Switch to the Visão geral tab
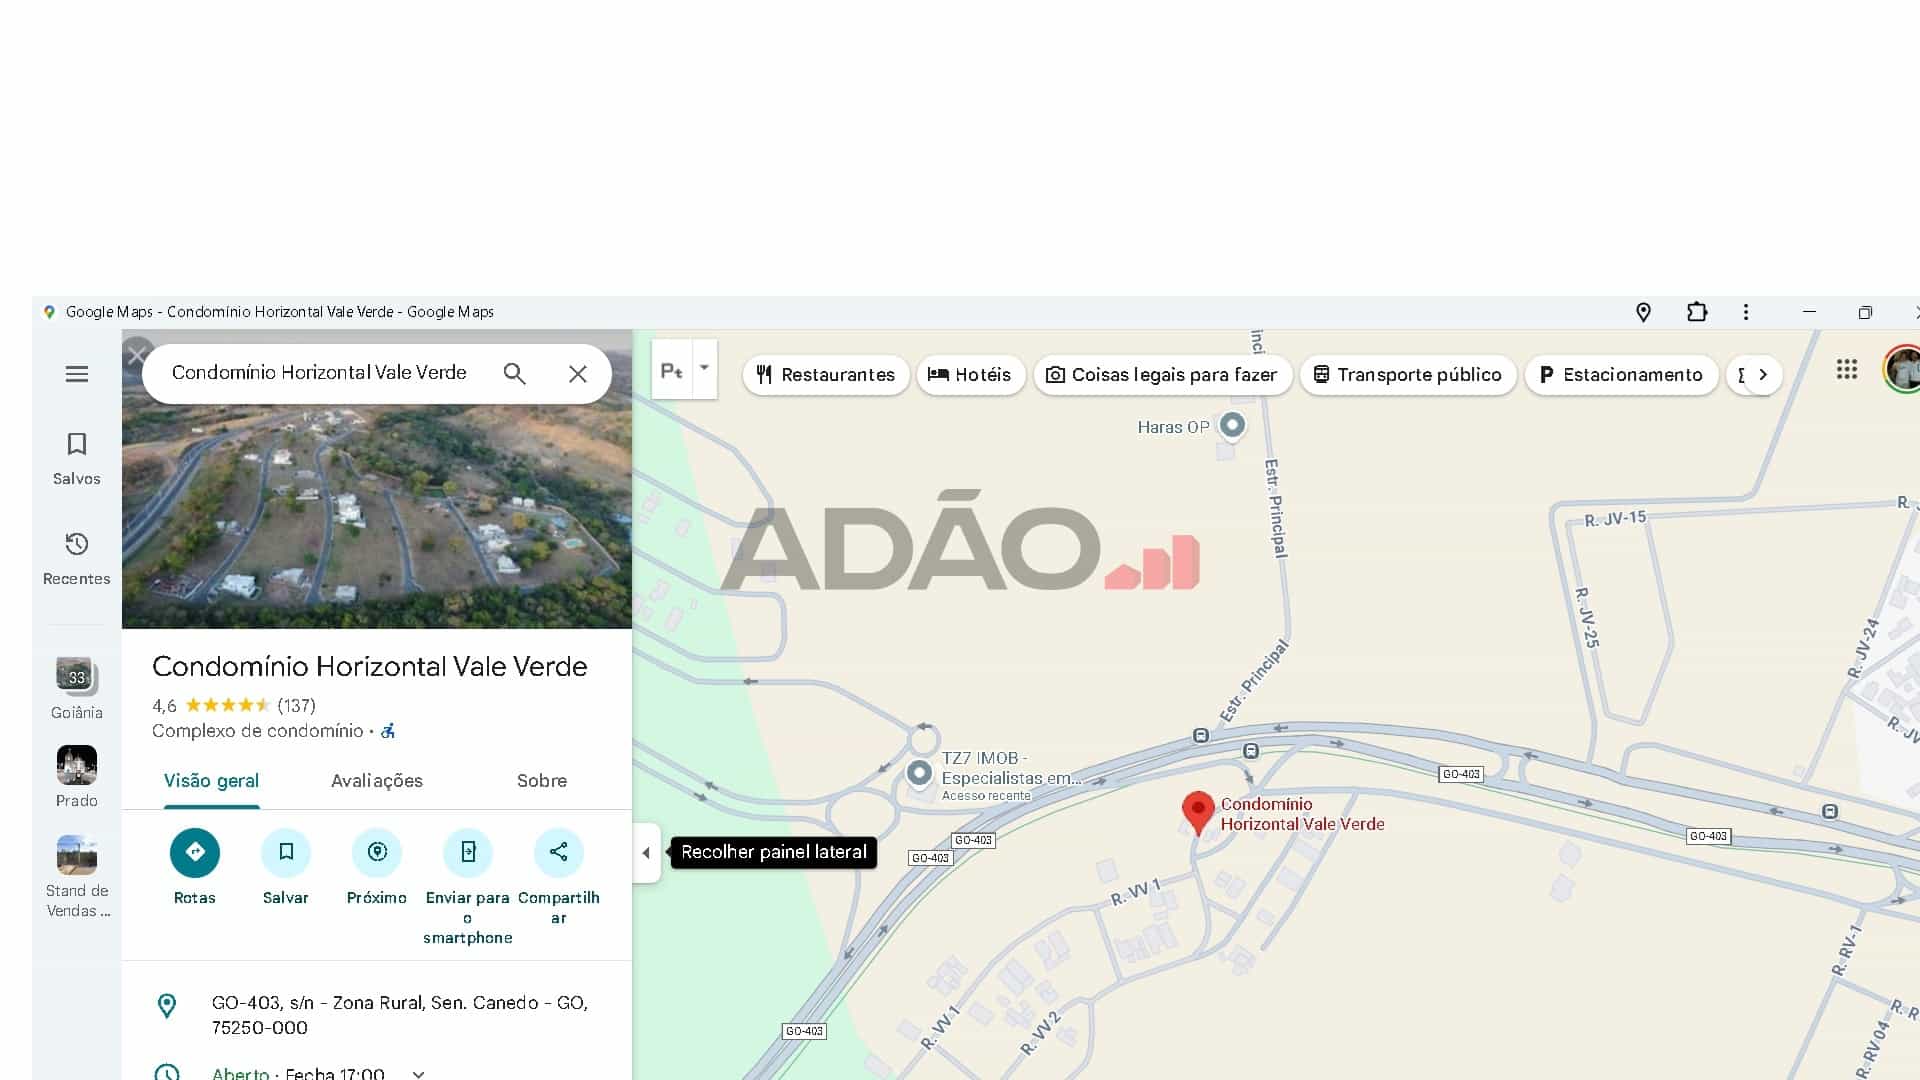 coord(212,781)
